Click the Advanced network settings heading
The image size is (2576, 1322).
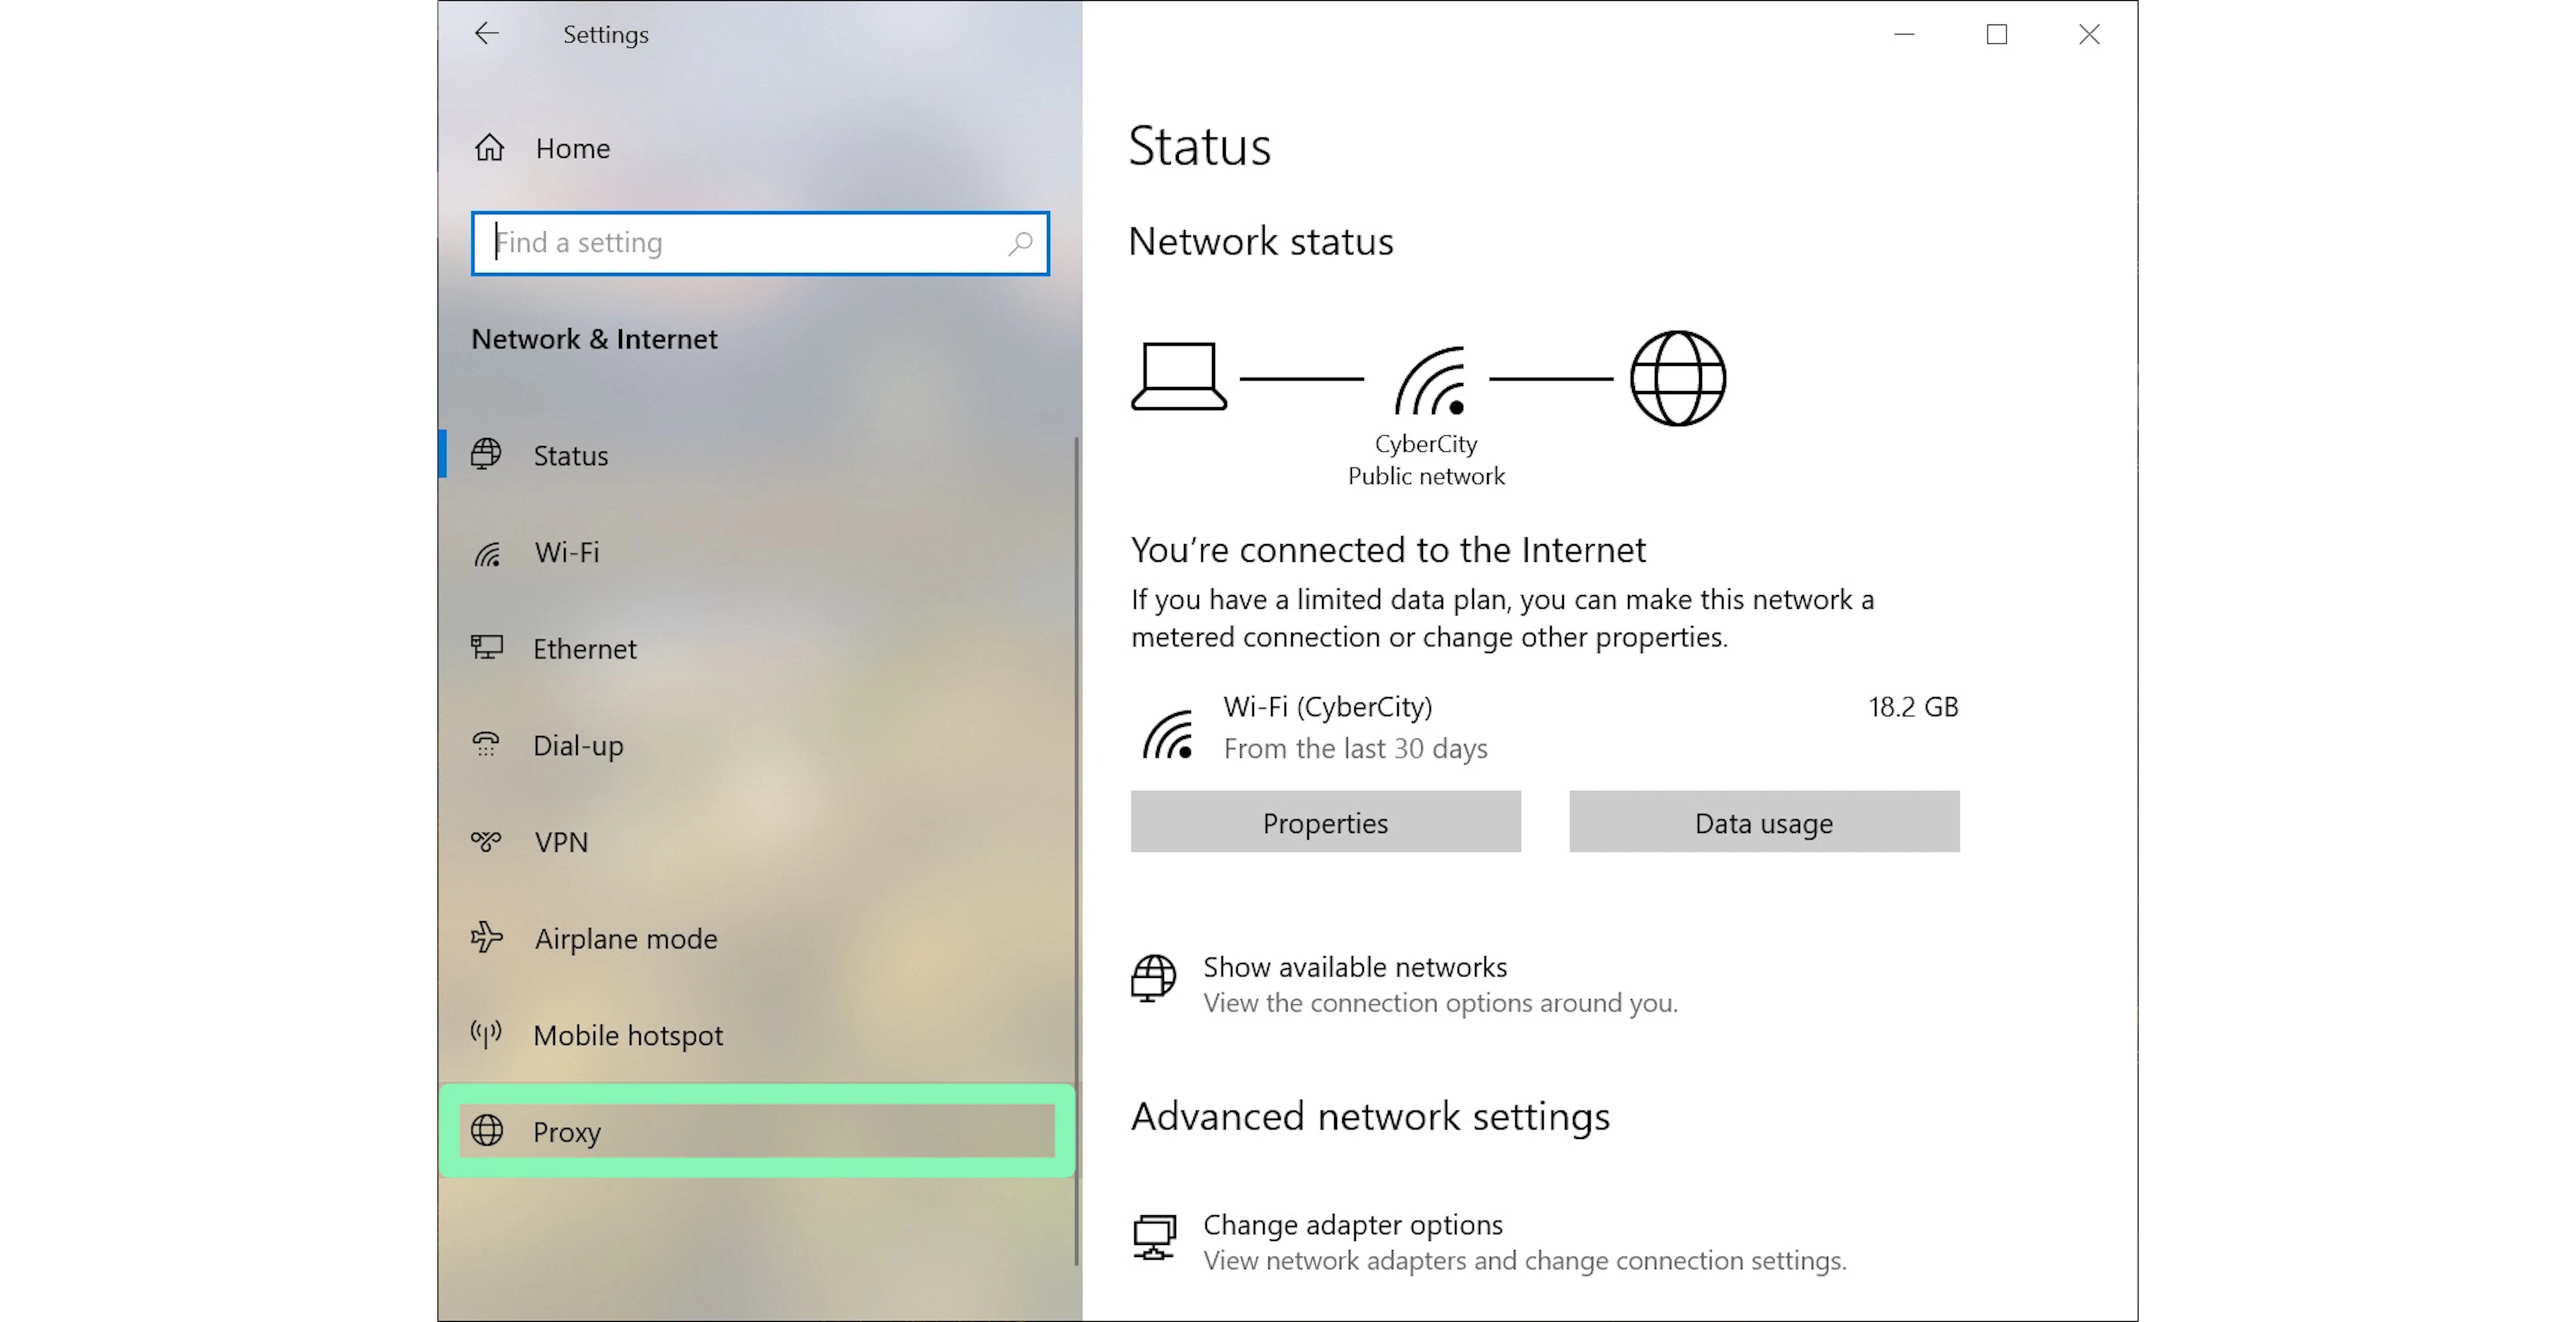(x=1370, y=1116)
